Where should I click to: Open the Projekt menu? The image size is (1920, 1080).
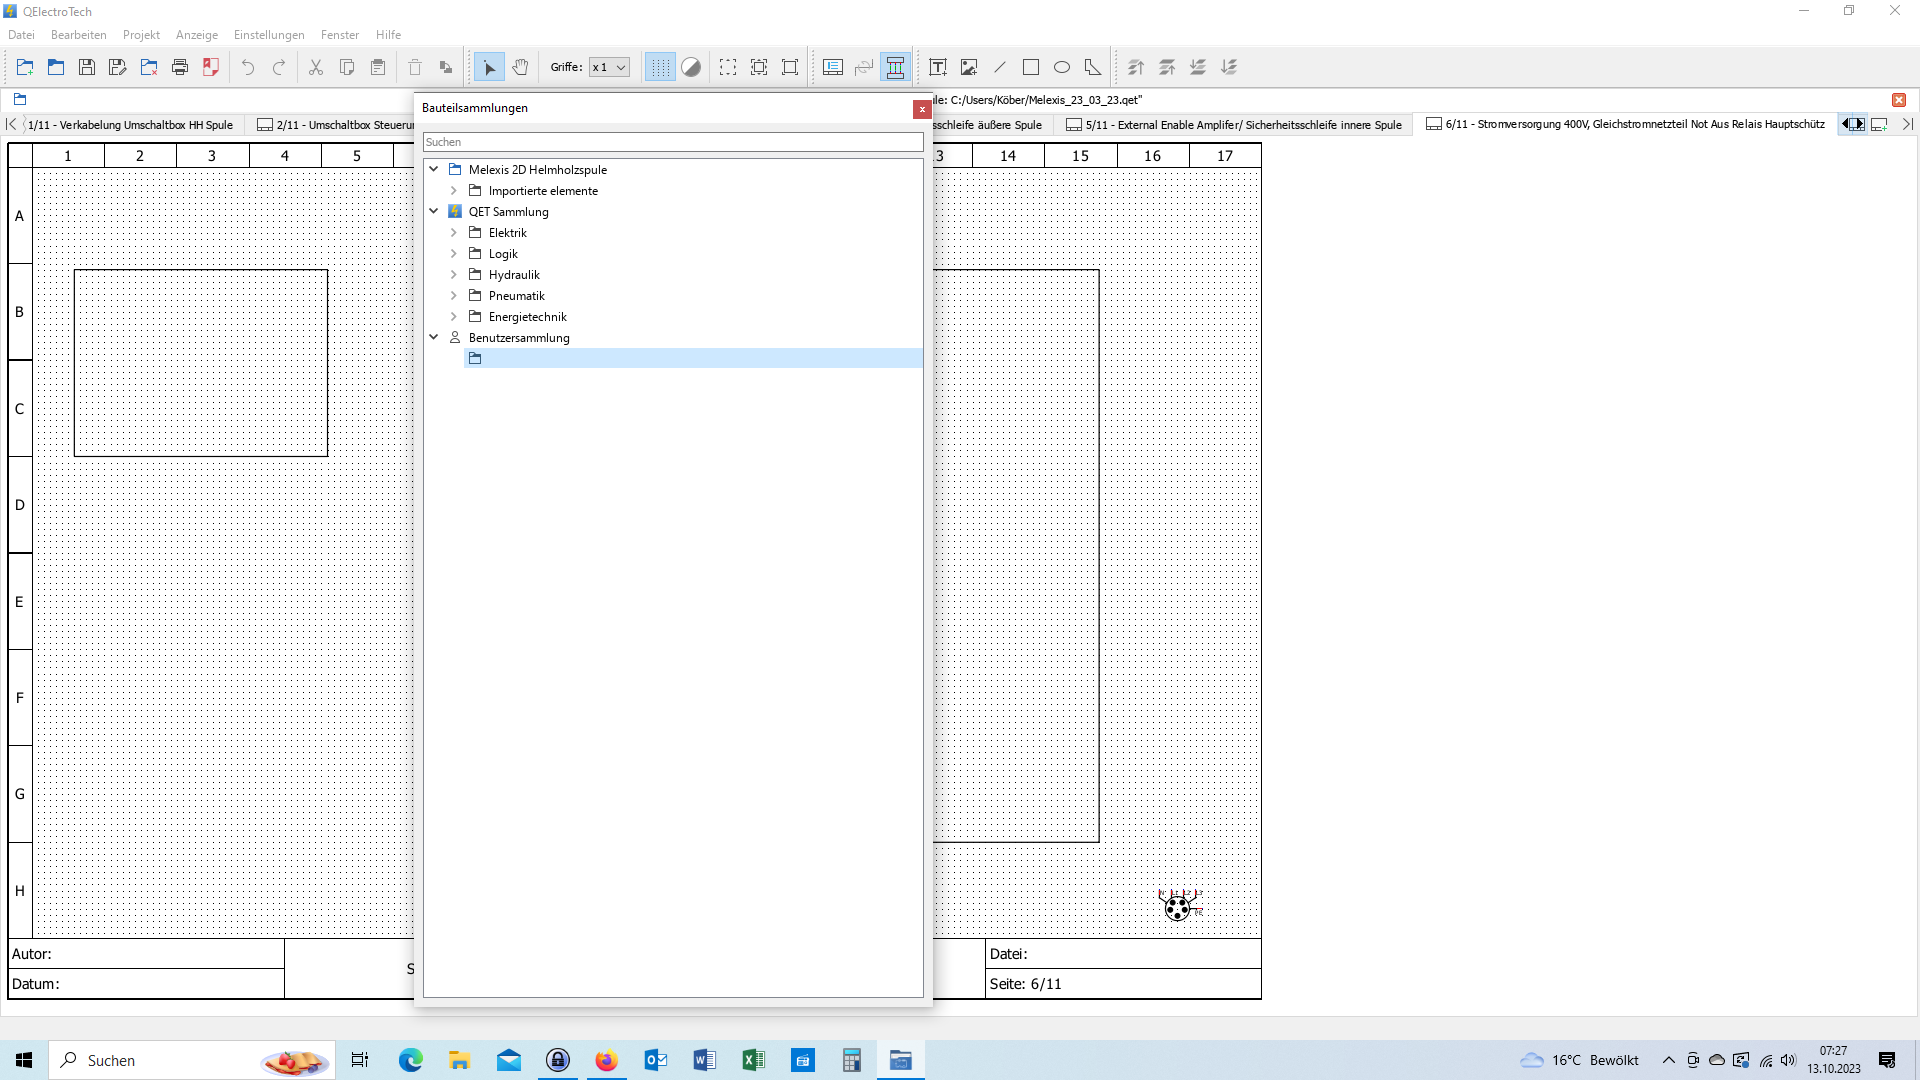pos(141,35)
